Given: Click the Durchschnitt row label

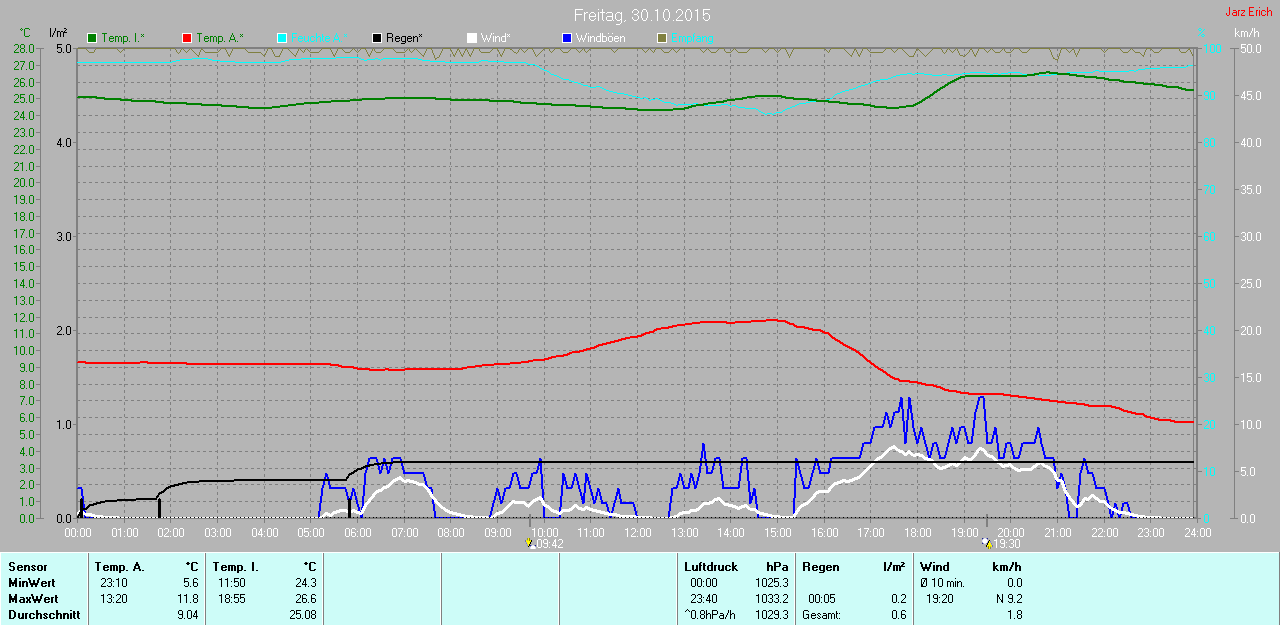Looking at the screenshot, I should tap(43, 615).
